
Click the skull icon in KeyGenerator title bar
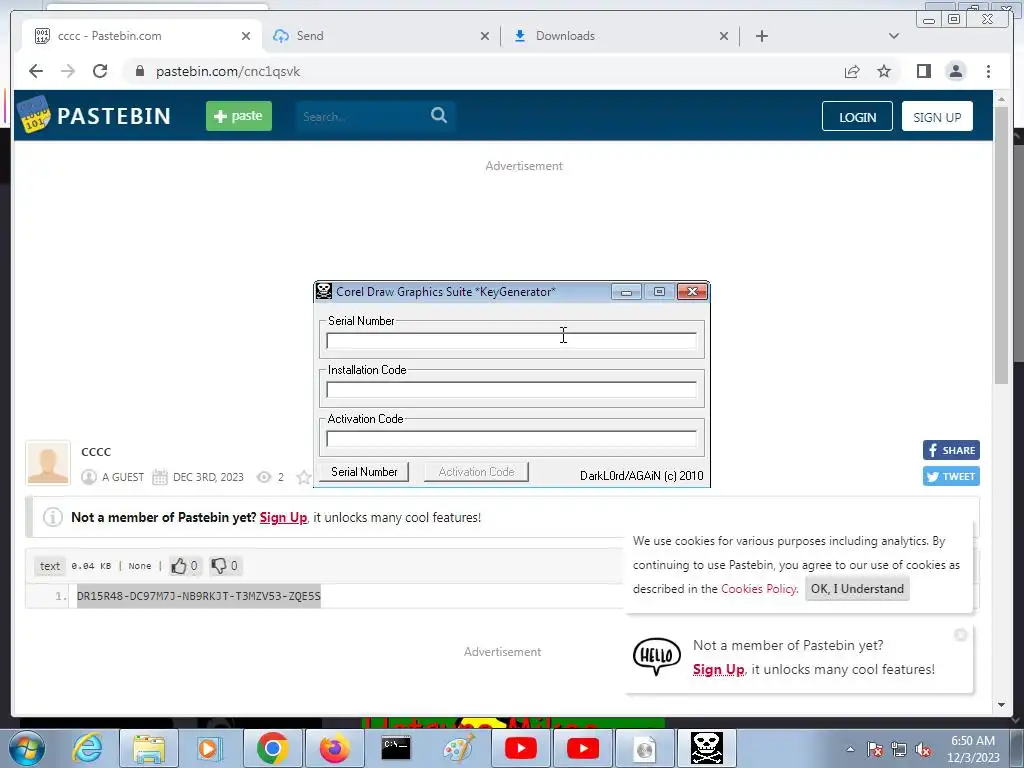pyautogui.click(x=324, y=291)
